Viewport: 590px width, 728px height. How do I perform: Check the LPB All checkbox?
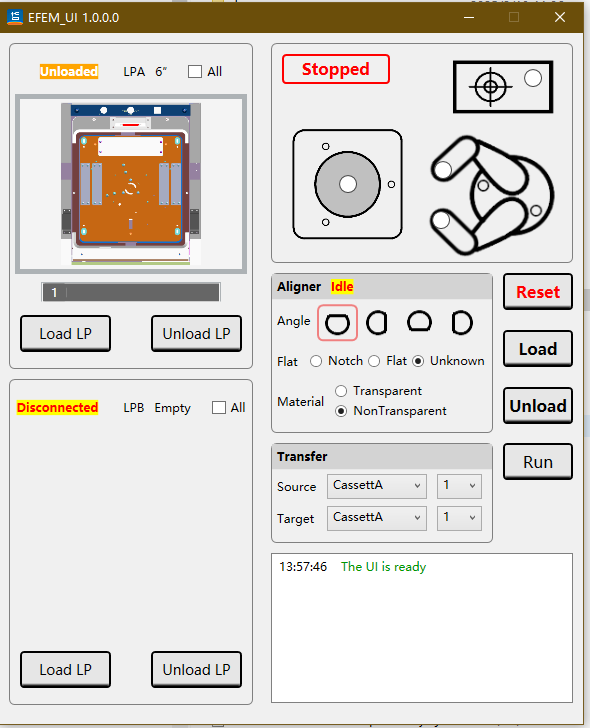tap(219, 408)
